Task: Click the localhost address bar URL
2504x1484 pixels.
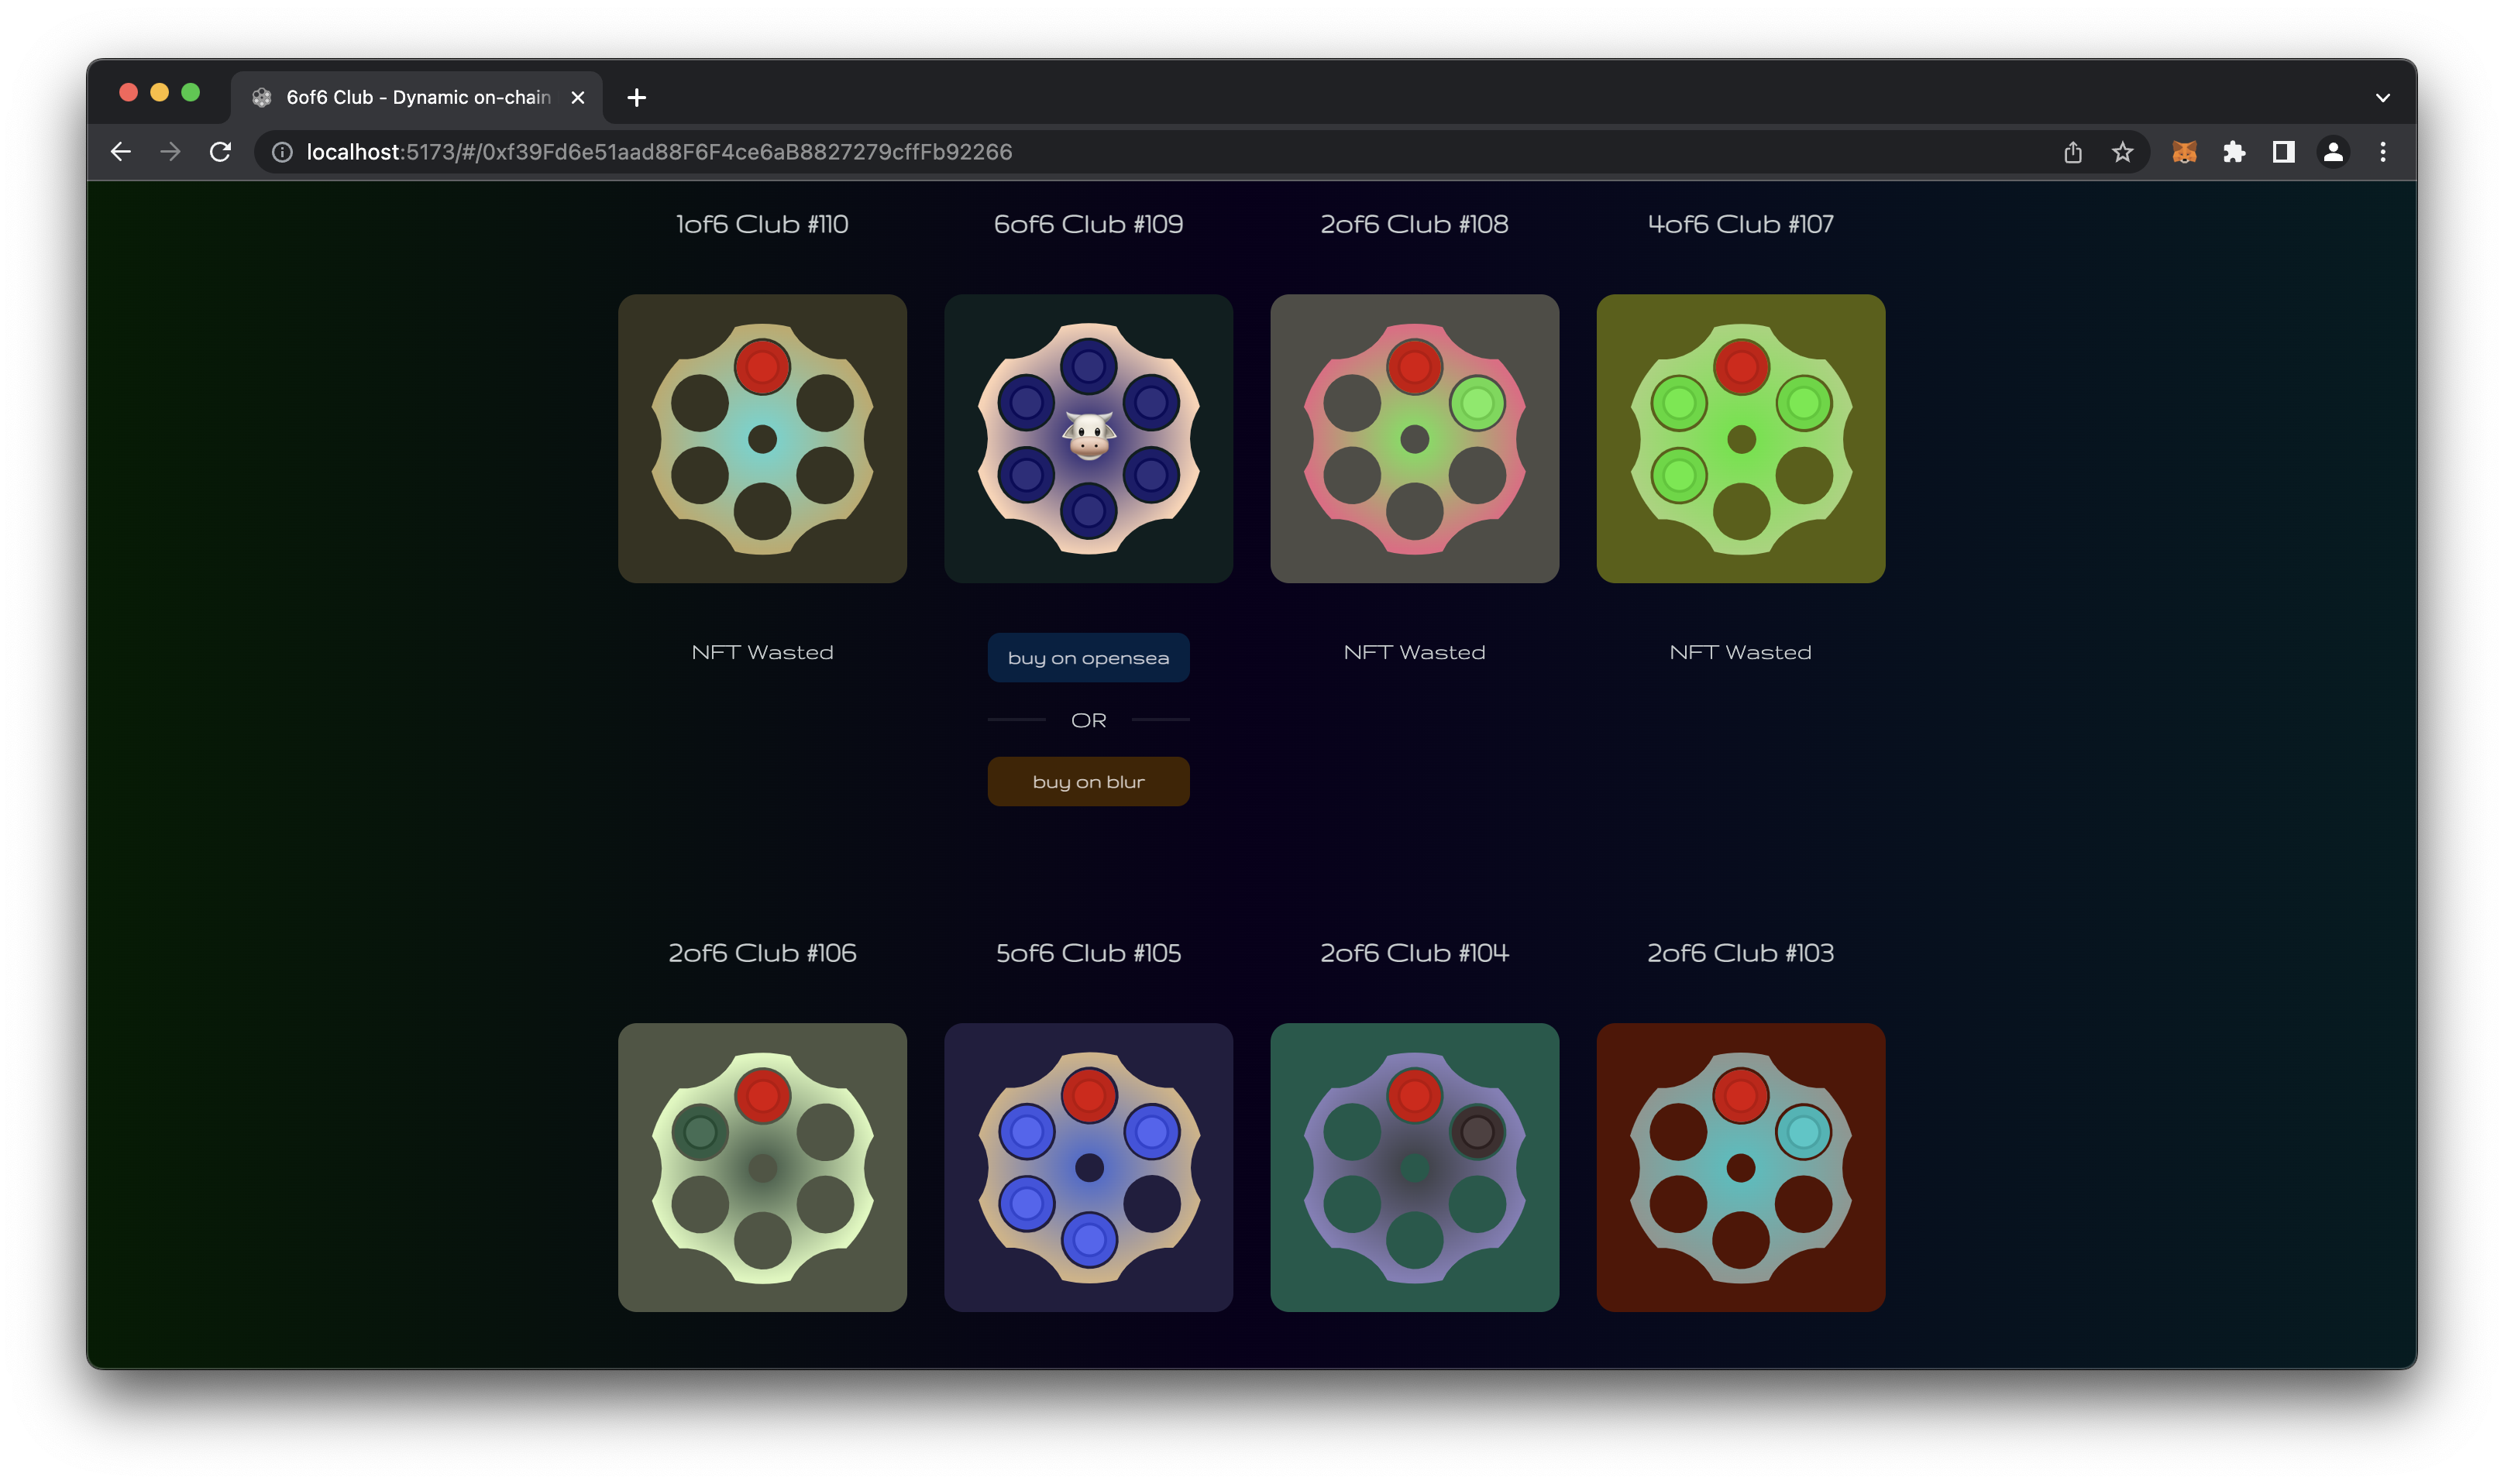Action: tap(660, 152)
